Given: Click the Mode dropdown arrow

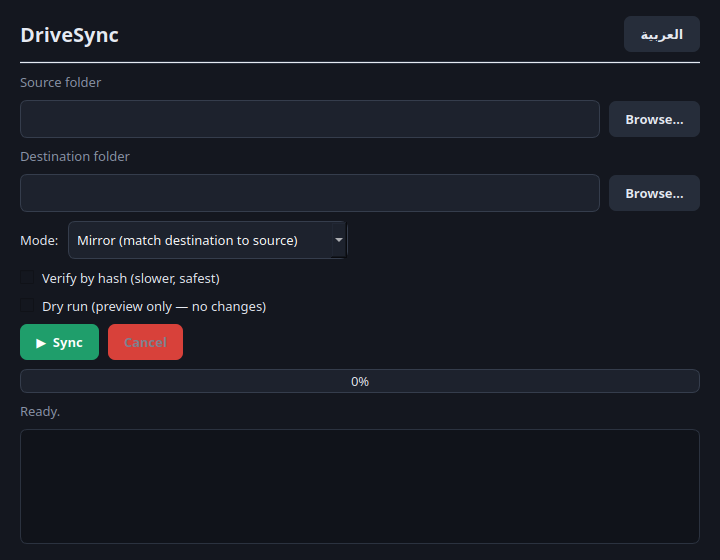Looking at the screenshot, I should (x=339, y=240).
